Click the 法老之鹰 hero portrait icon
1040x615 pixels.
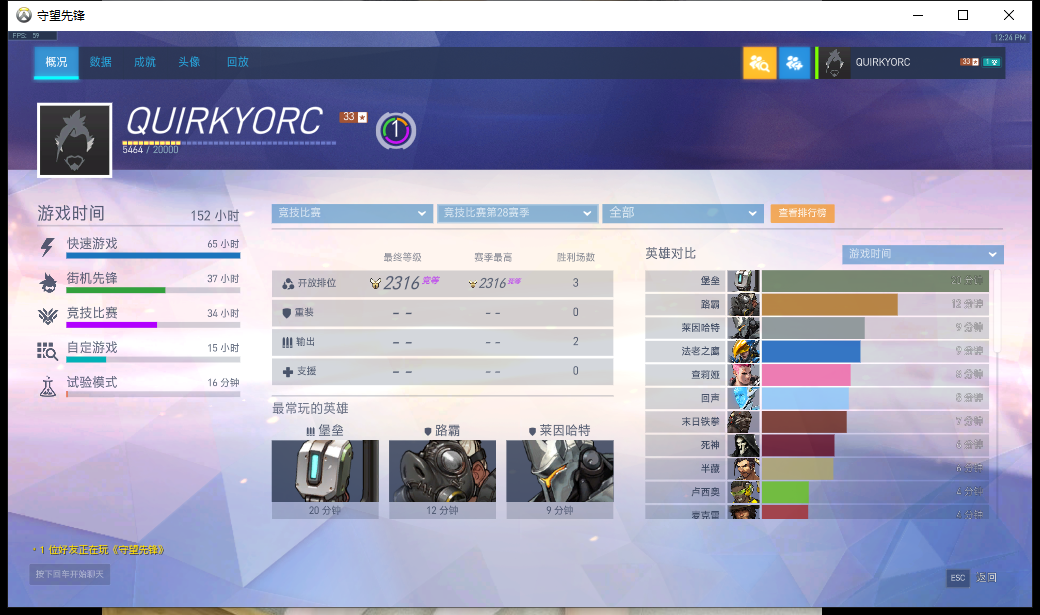(x=744, y=351)
